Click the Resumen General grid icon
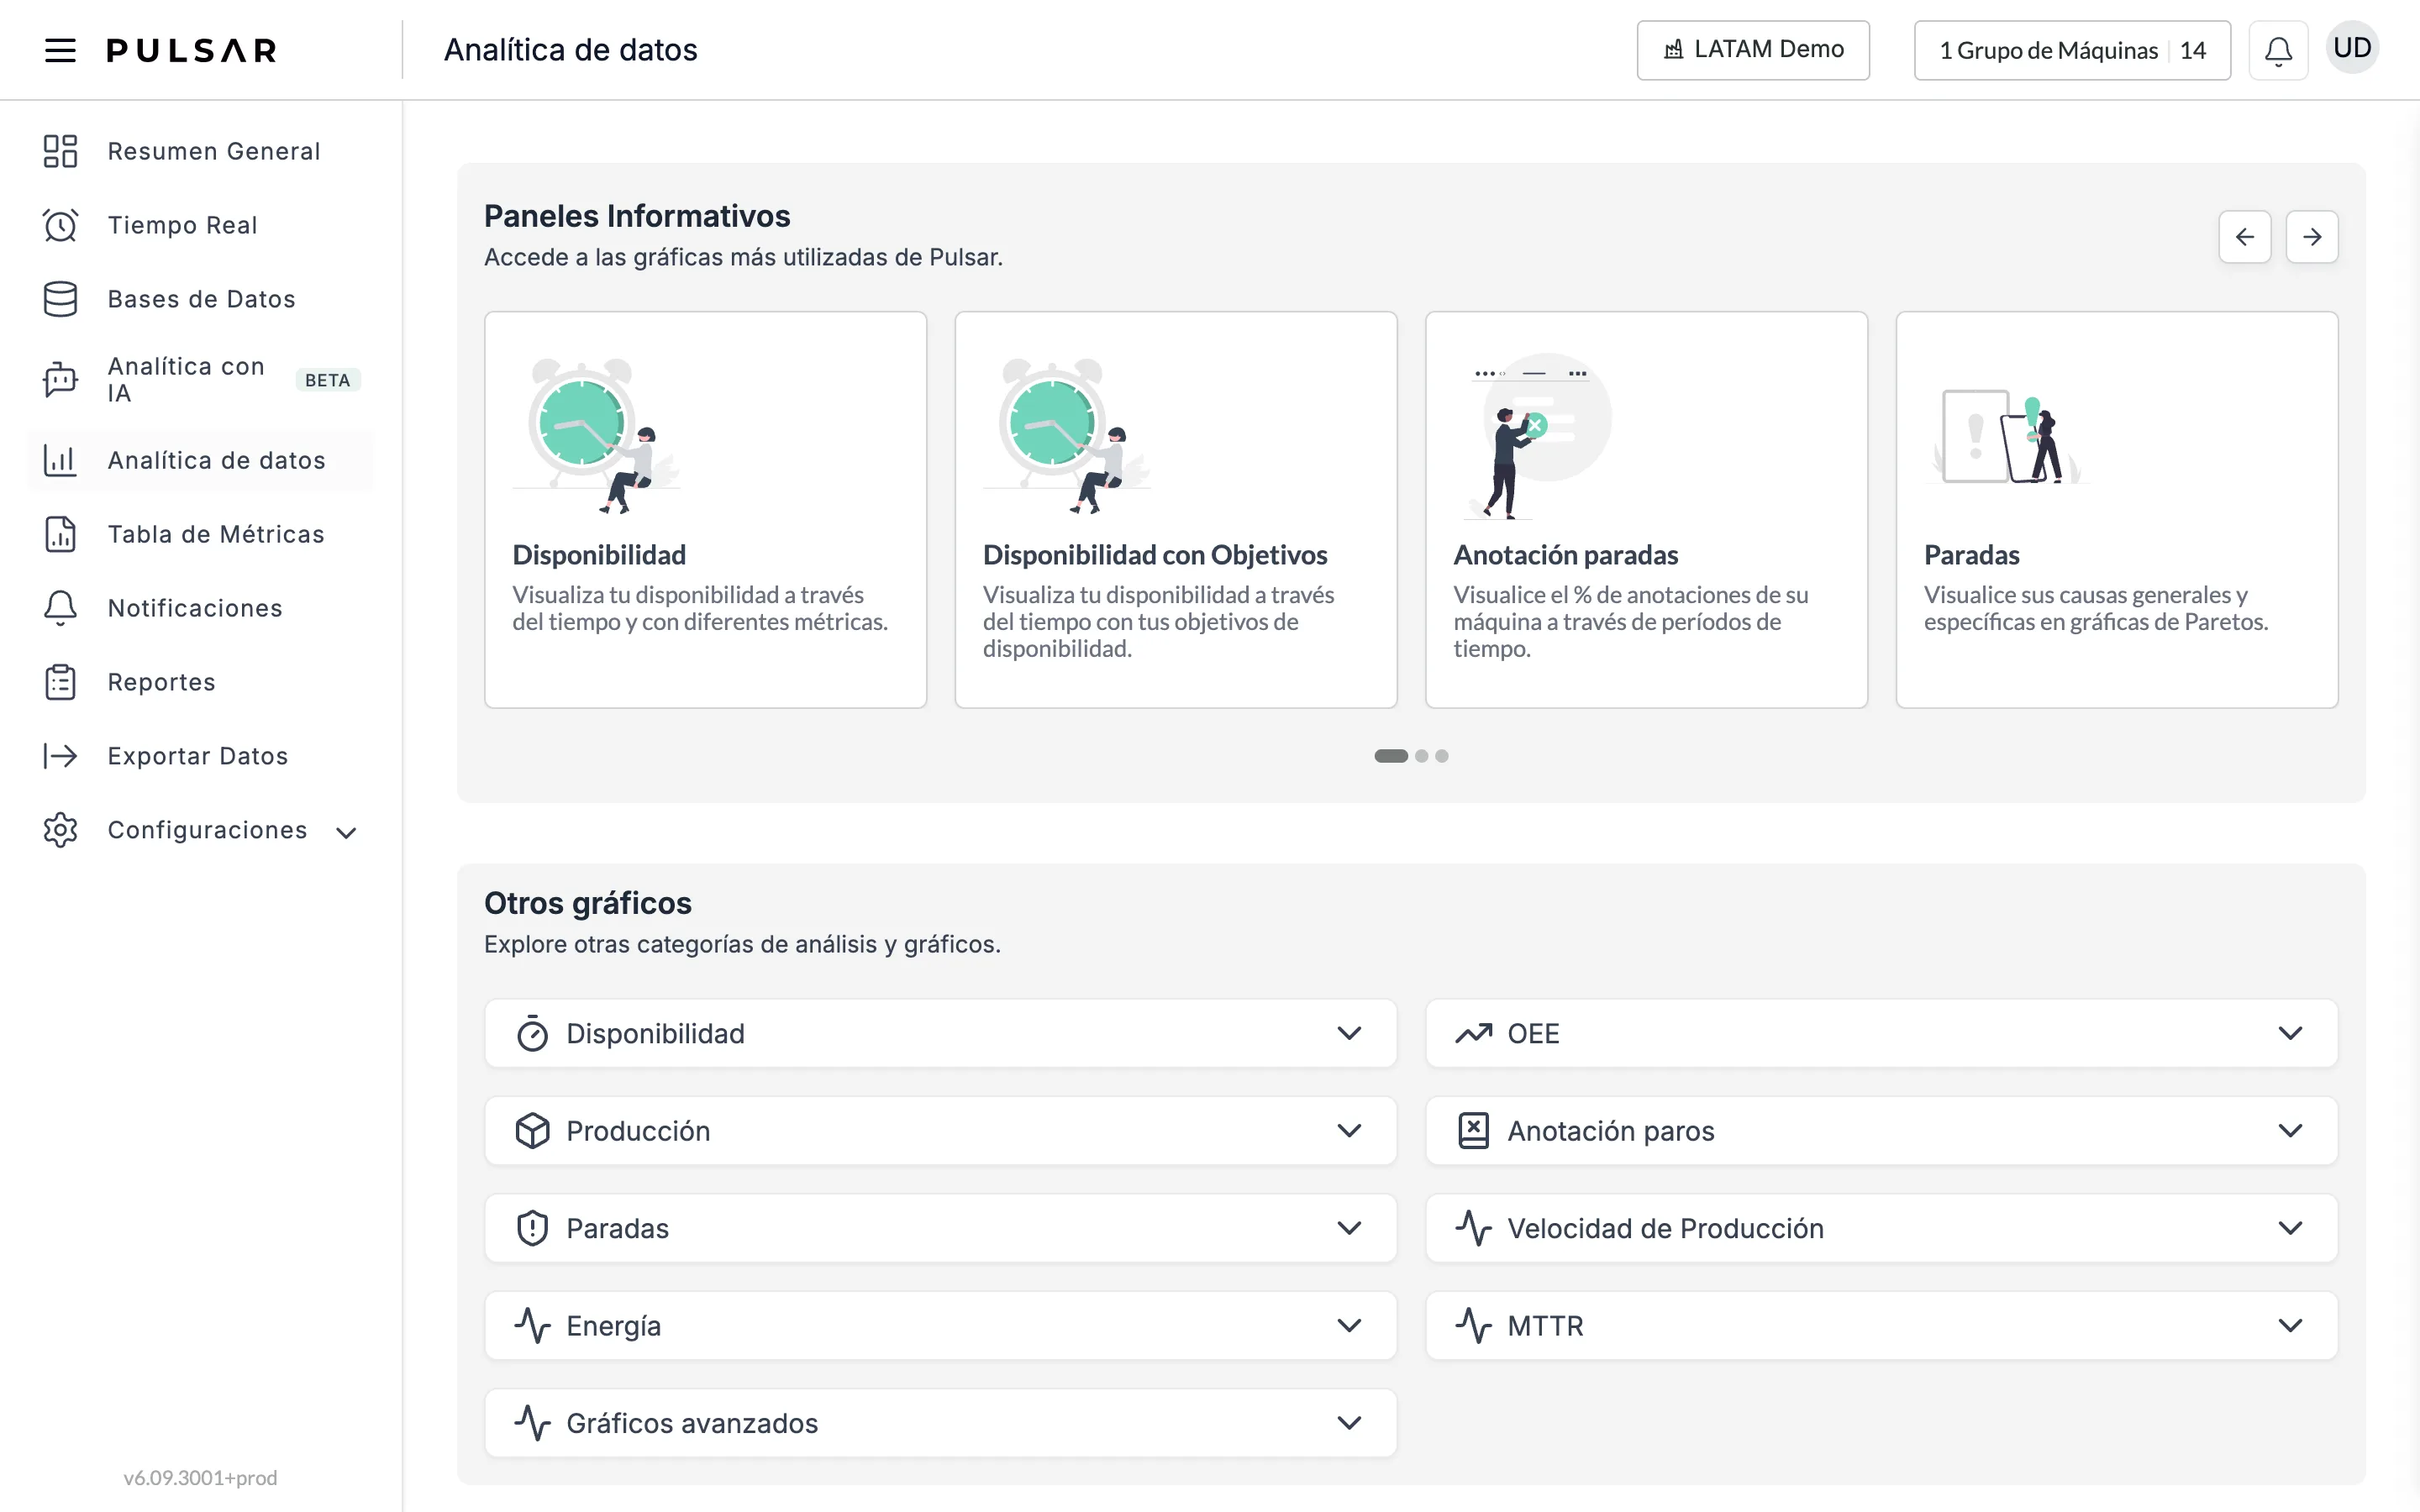Image resolution: width=2420 pixels, height=1512 pixels. [x=60, y=151]
